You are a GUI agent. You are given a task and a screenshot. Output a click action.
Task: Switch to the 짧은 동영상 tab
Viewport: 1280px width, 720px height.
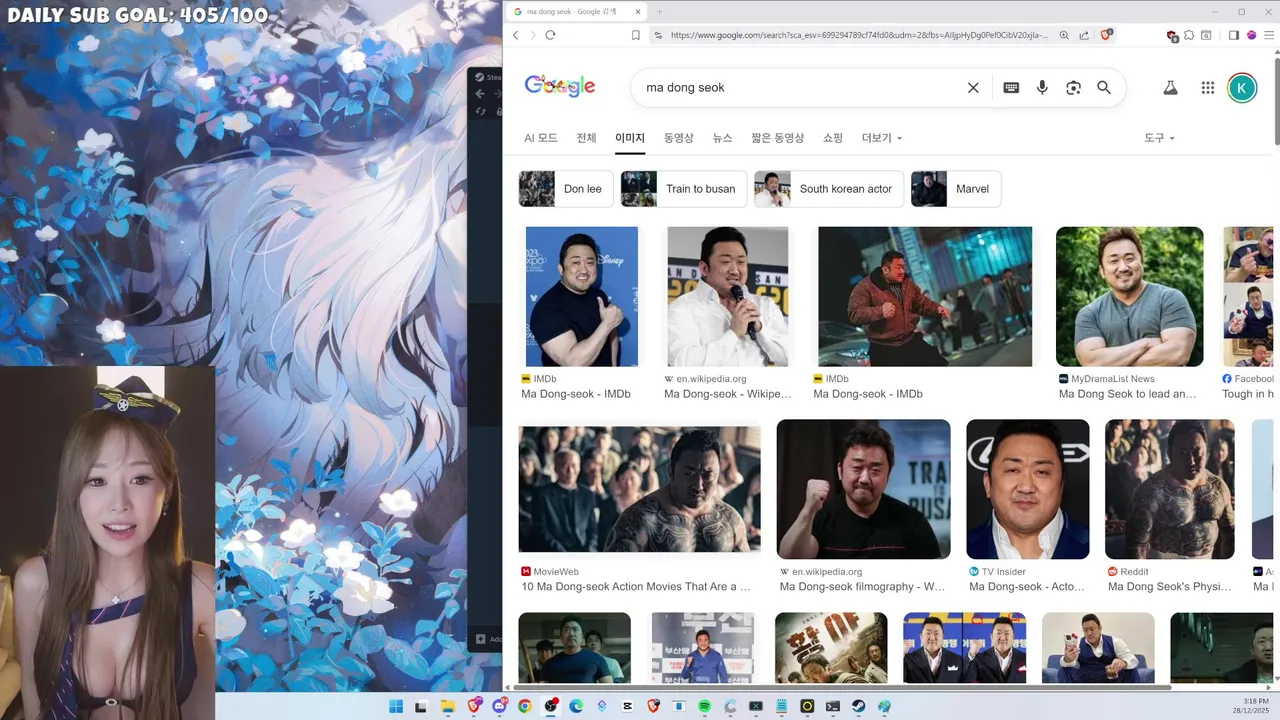(x=777, y=138)
